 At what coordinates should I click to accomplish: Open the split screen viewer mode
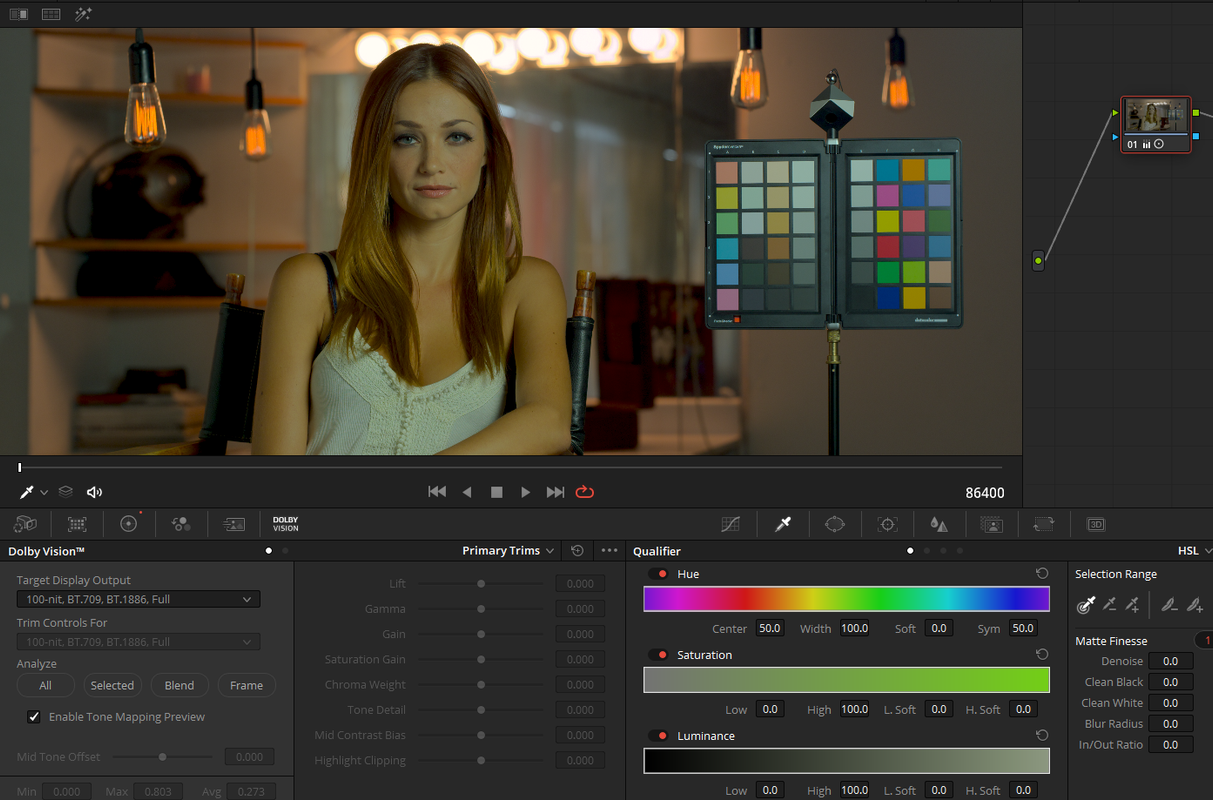(51, 14)
